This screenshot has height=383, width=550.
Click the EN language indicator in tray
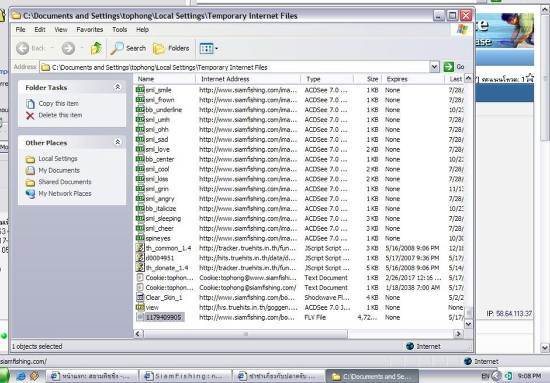(485, 376)
